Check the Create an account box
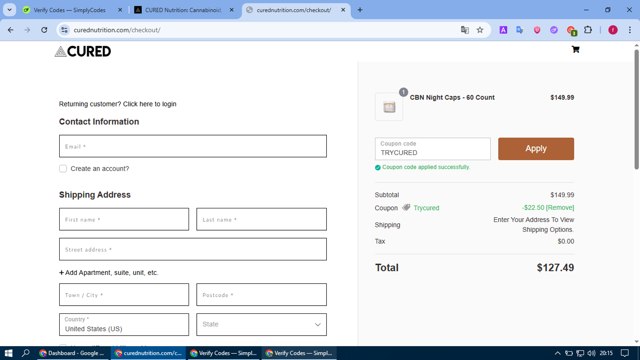Viewport: 640px width, 360px height. point(63,169)
